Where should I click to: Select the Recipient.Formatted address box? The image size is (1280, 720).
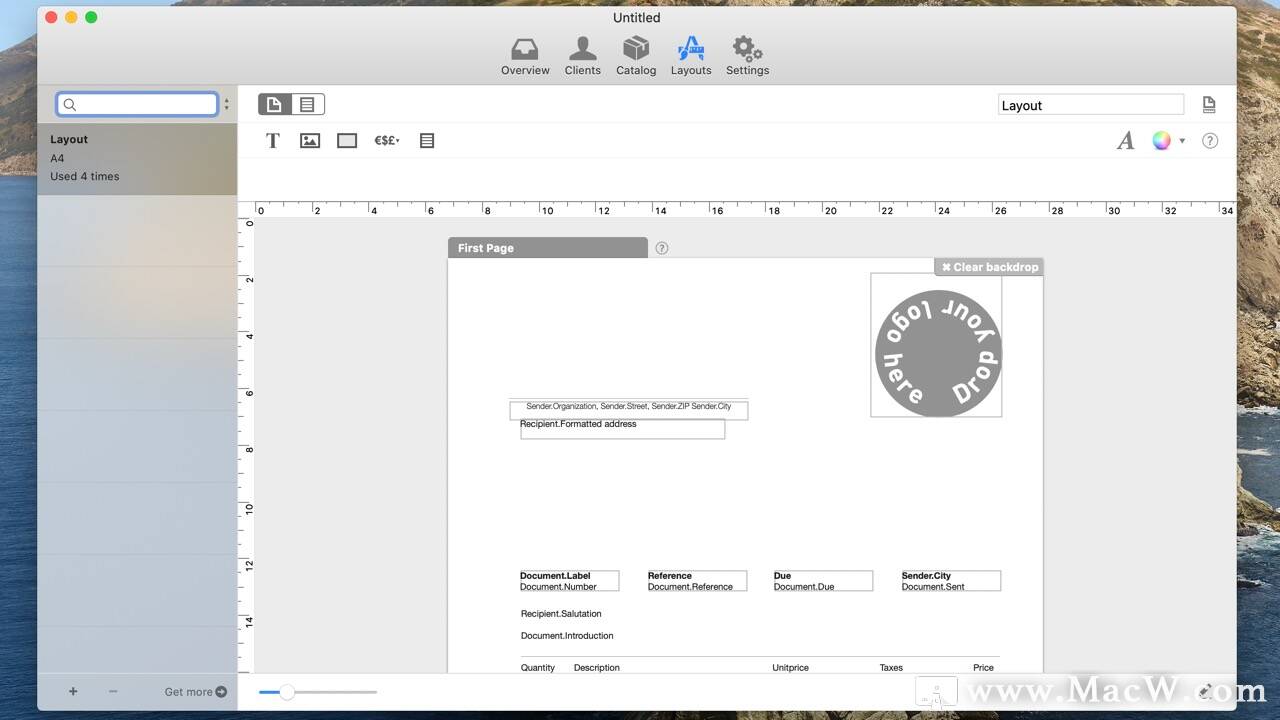click(x=622, y=428)
